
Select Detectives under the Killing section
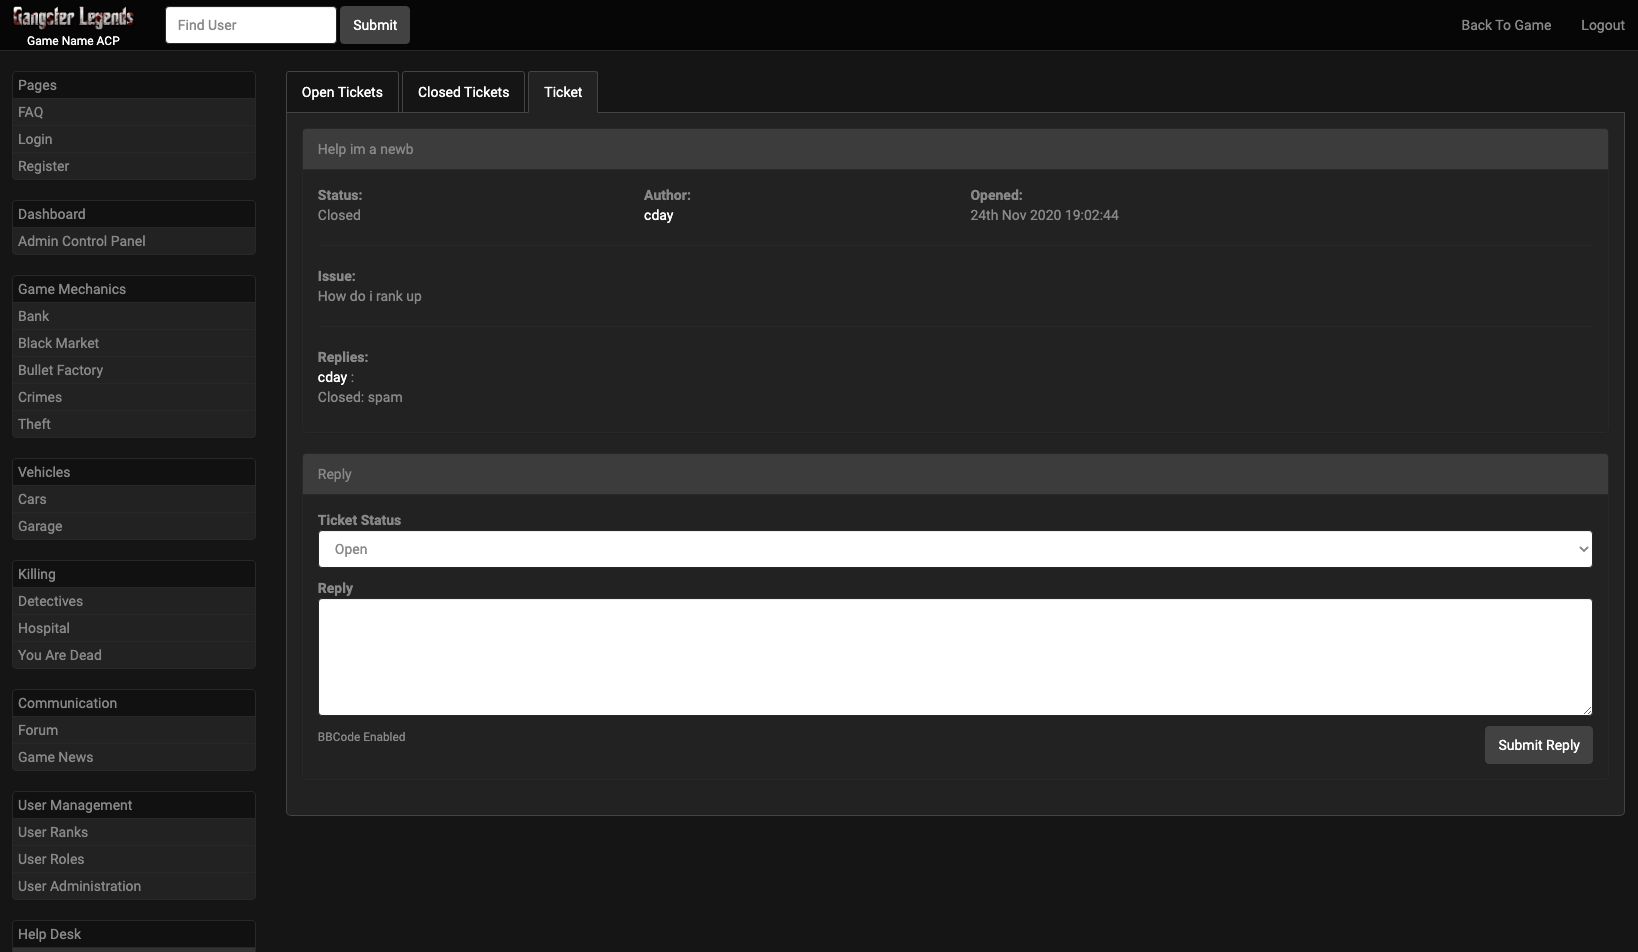[50, 601]
